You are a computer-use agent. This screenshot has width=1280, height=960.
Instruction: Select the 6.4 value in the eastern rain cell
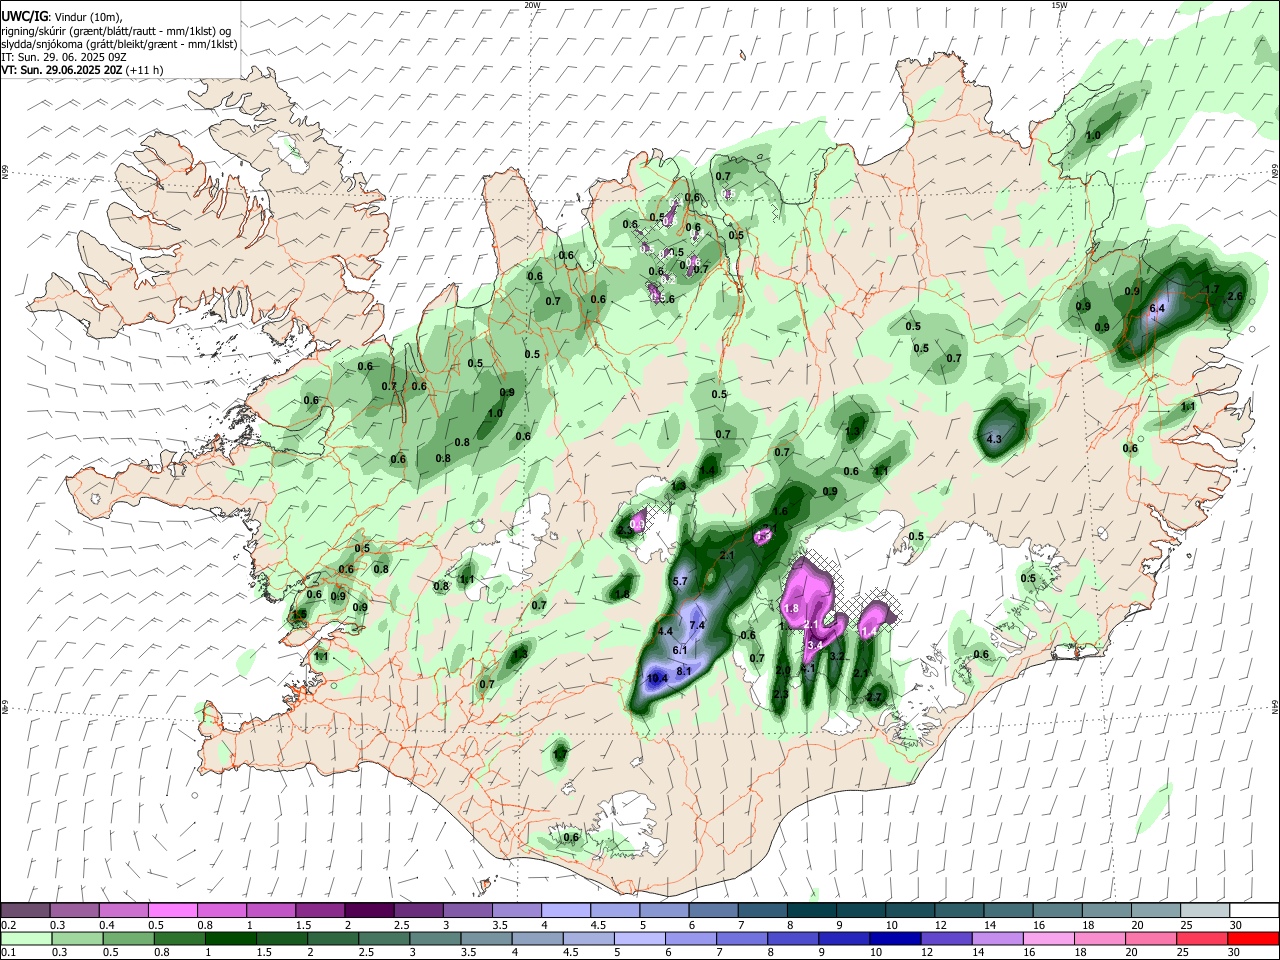point(1158,309)
